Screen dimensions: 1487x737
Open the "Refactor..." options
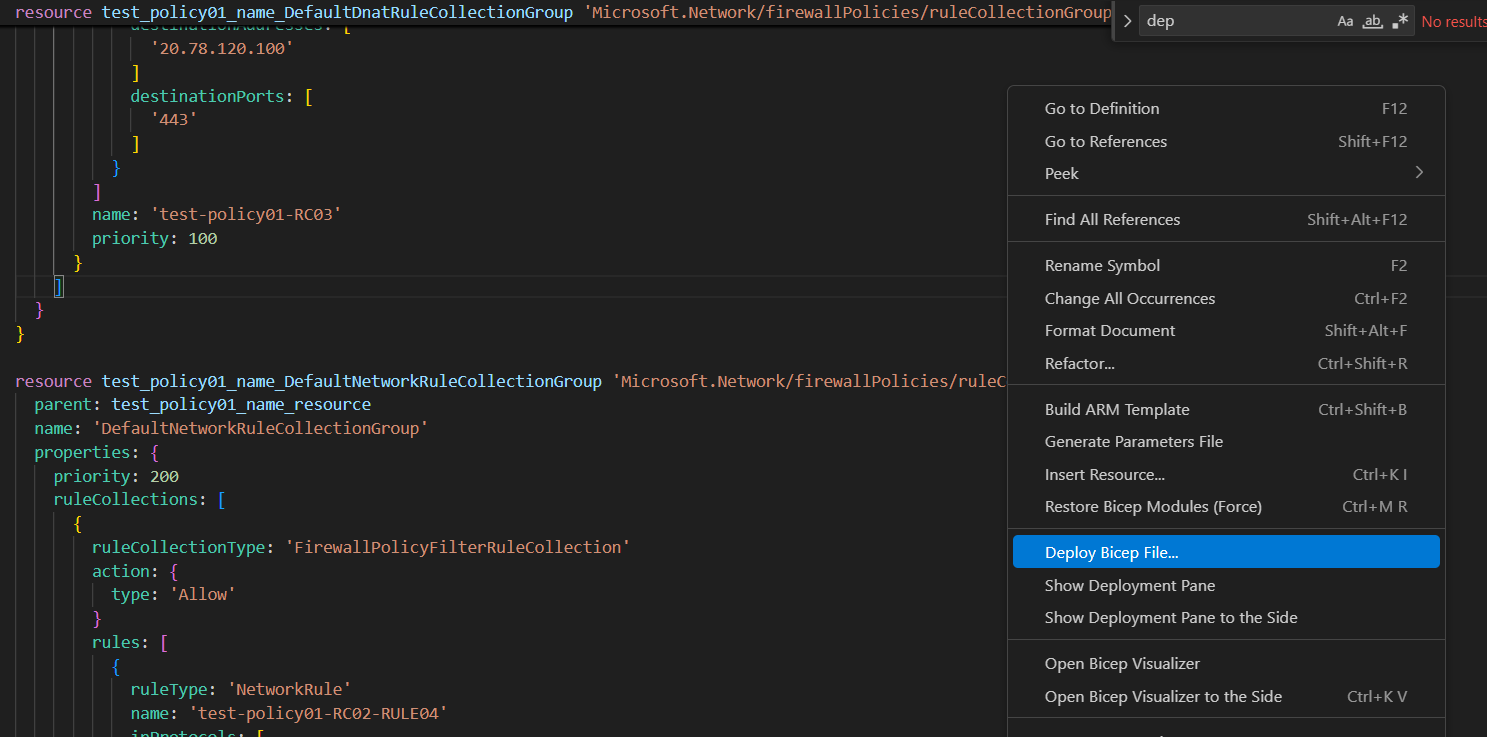(x=1086, y=363)
